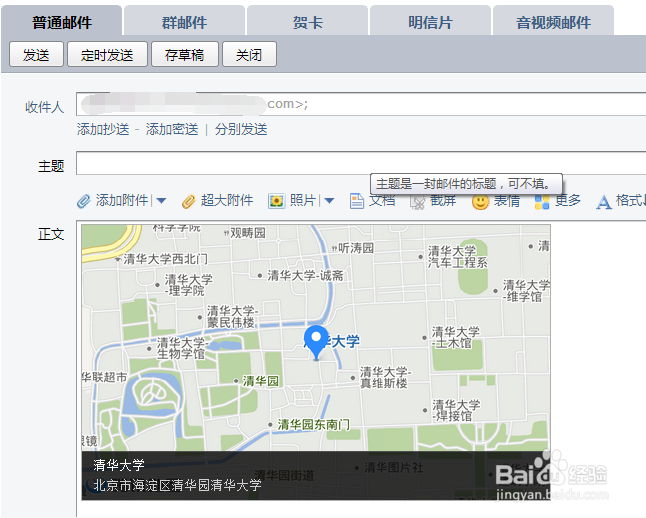Click the 更多 colored squares icon

click(x=542, y=202)
